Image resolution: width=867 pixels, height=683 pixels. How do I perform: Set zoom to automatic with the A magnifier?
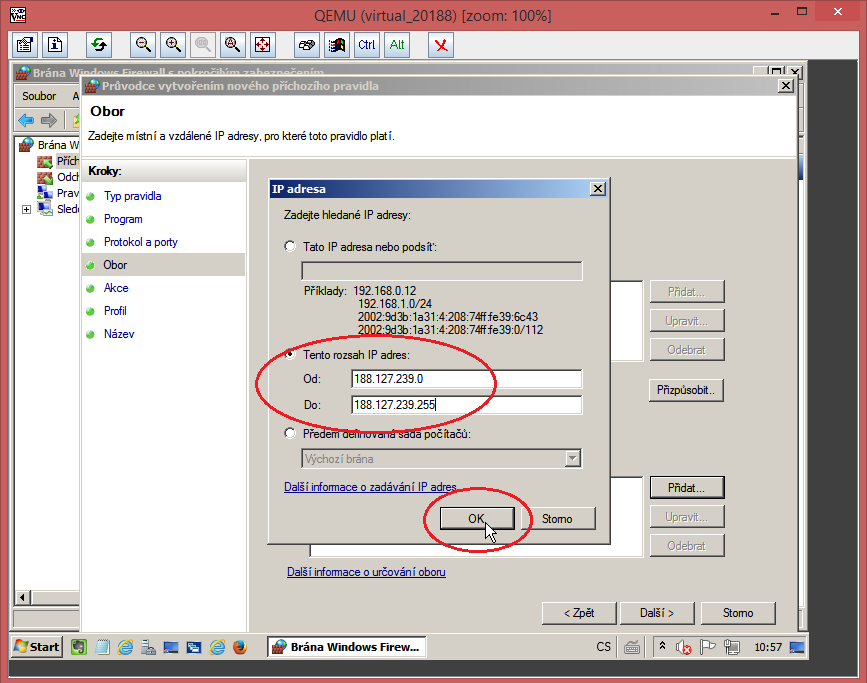(233, 45)
